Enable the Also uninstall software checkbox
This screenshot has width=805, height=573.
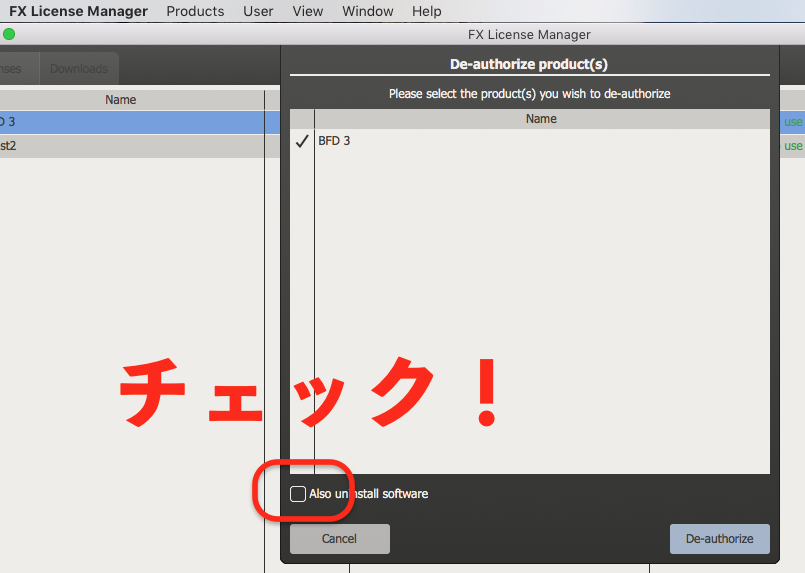point(298,494)
